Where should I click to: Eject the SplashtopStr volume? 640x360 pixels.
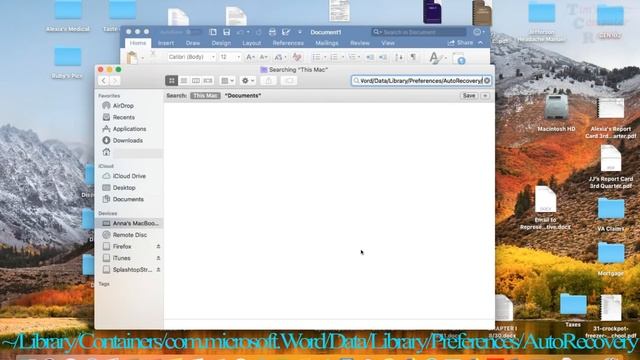(x=158, y=270)
